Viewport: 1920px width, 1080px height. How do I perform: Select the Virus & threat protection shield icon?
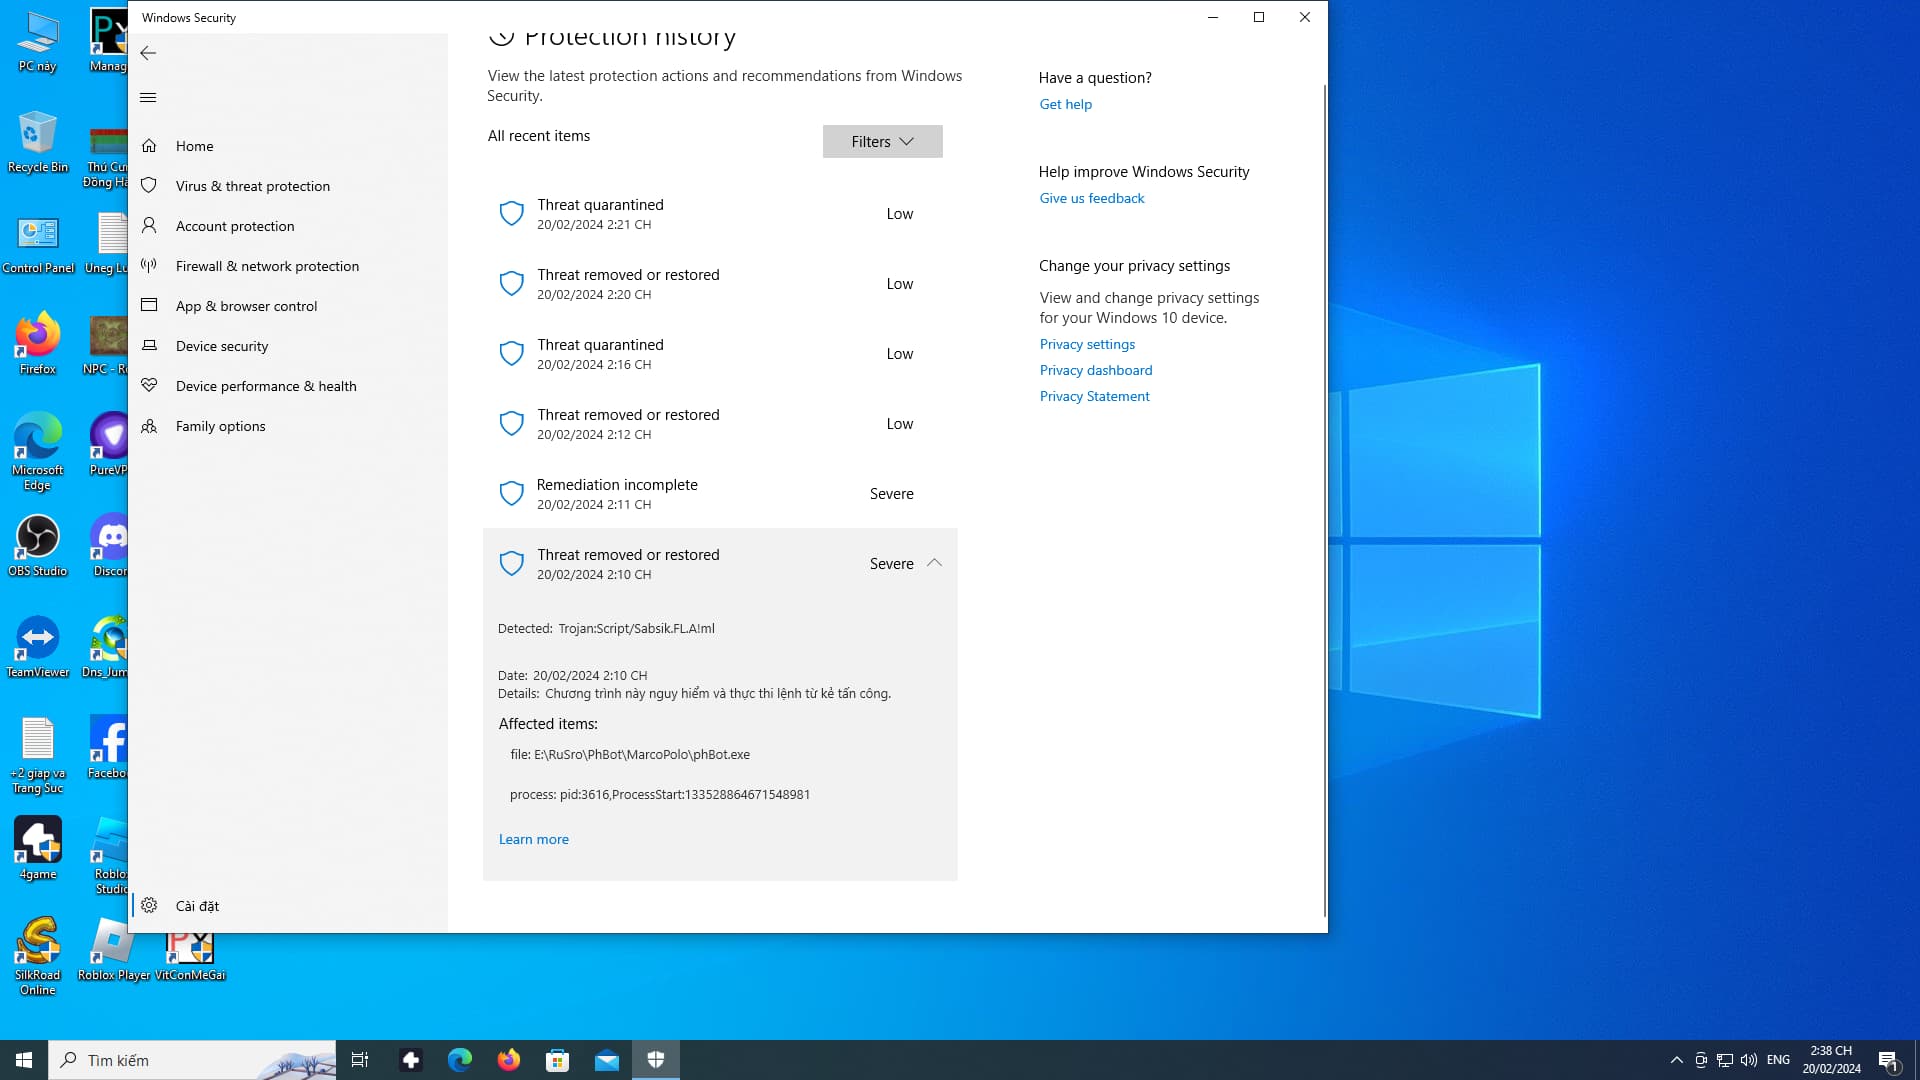point(149,186)
